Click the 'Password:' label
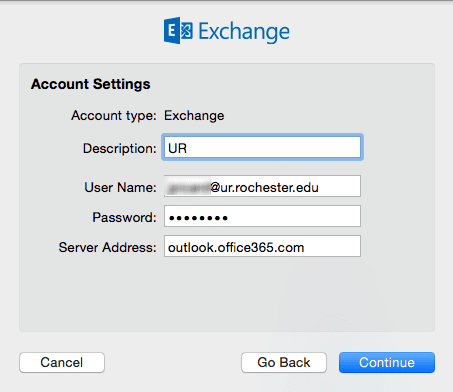This screenshot has height=392, width=453. (x=124, y=217)
